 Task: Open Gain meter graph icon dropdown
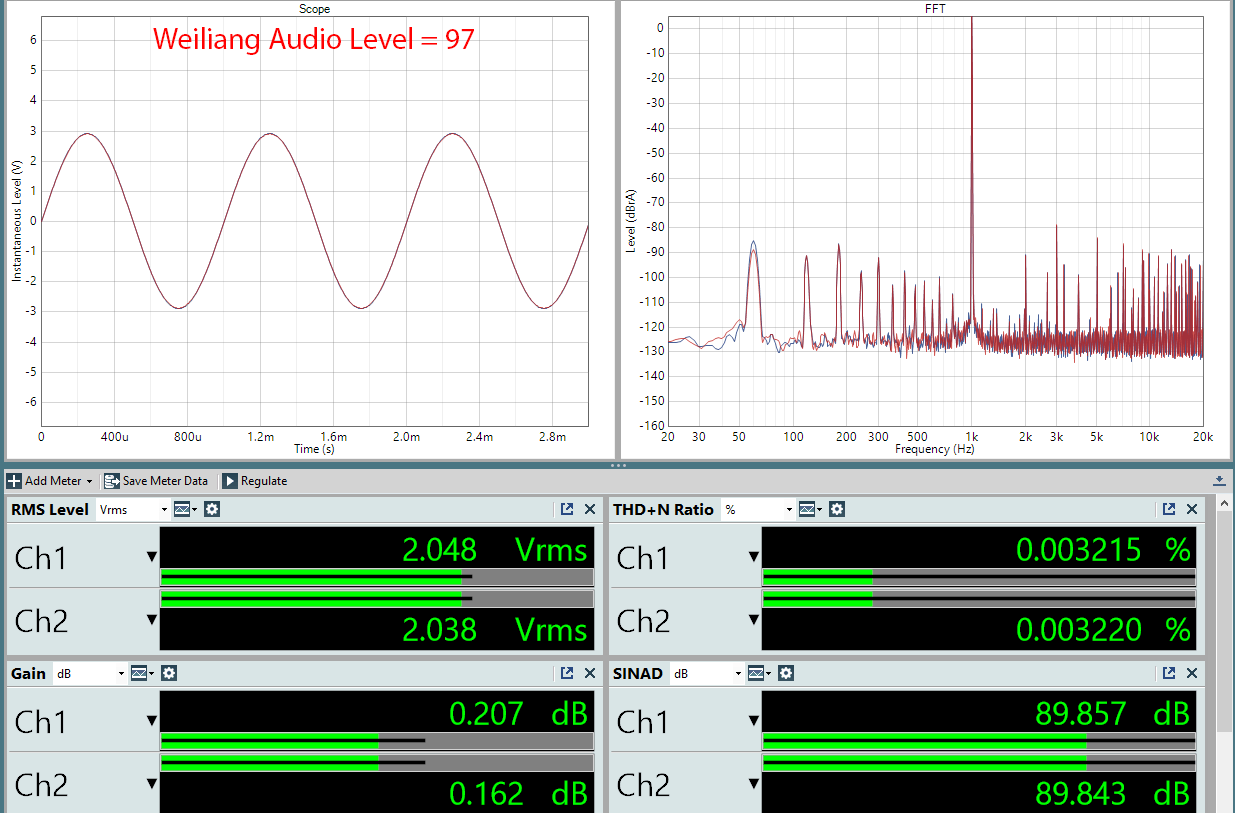143,673
